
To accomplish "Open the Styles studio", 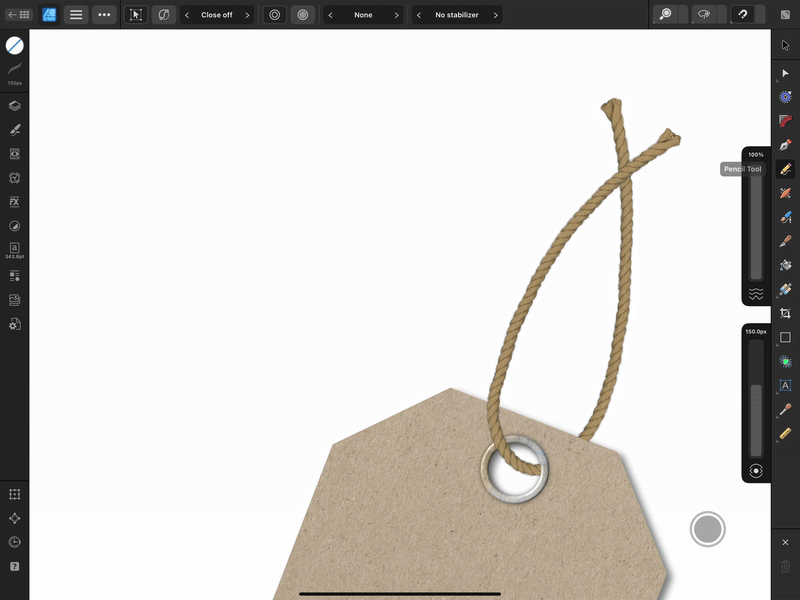I will pyautogui.click(x=14, y=226).
